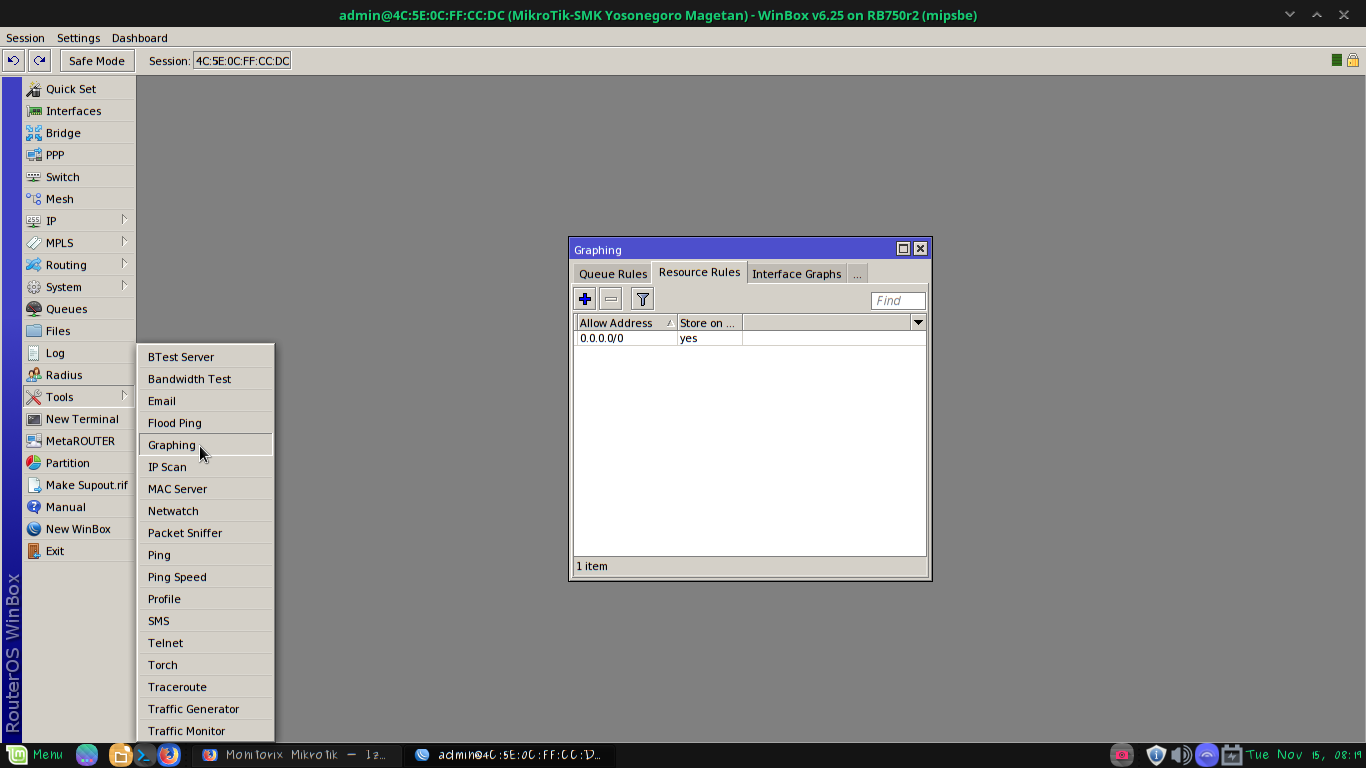Open the Queues section

click(79, 309)
